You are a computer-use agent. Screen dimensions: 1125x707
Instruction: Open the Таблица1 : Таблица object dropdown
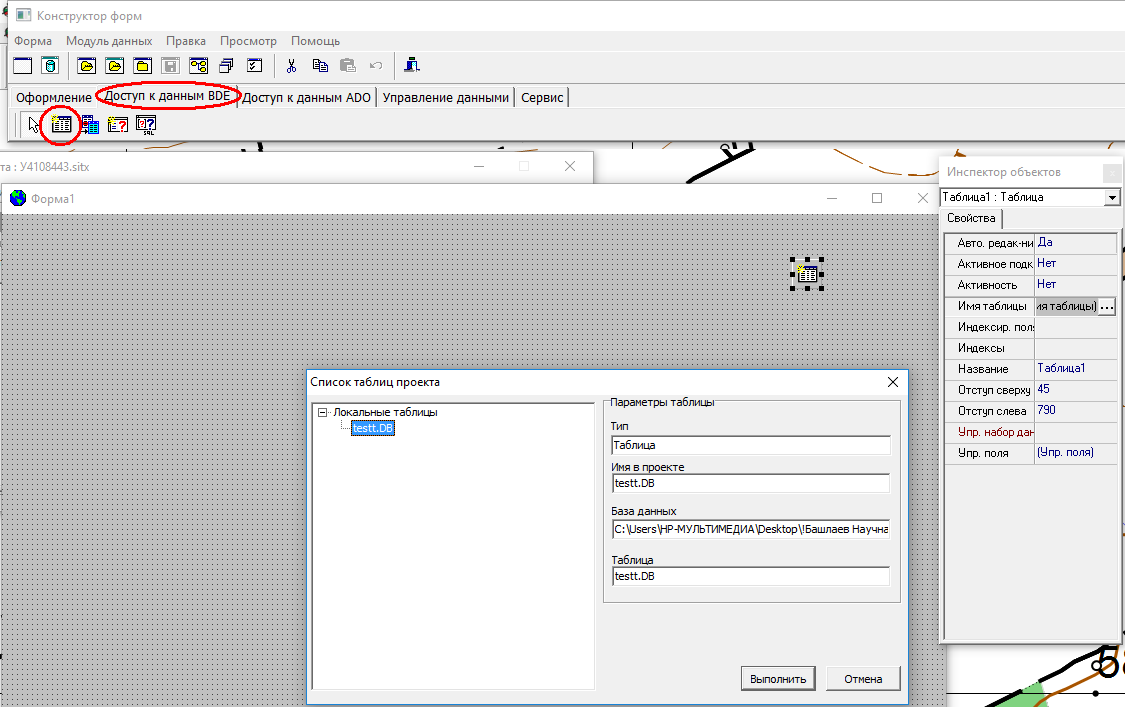(x=1112, y=197)
